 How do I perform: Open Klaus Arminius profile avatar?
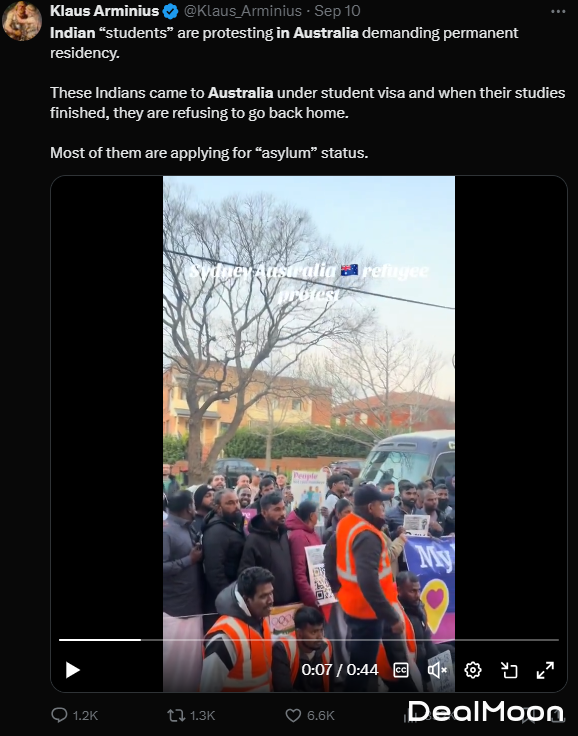click(22, 21)
